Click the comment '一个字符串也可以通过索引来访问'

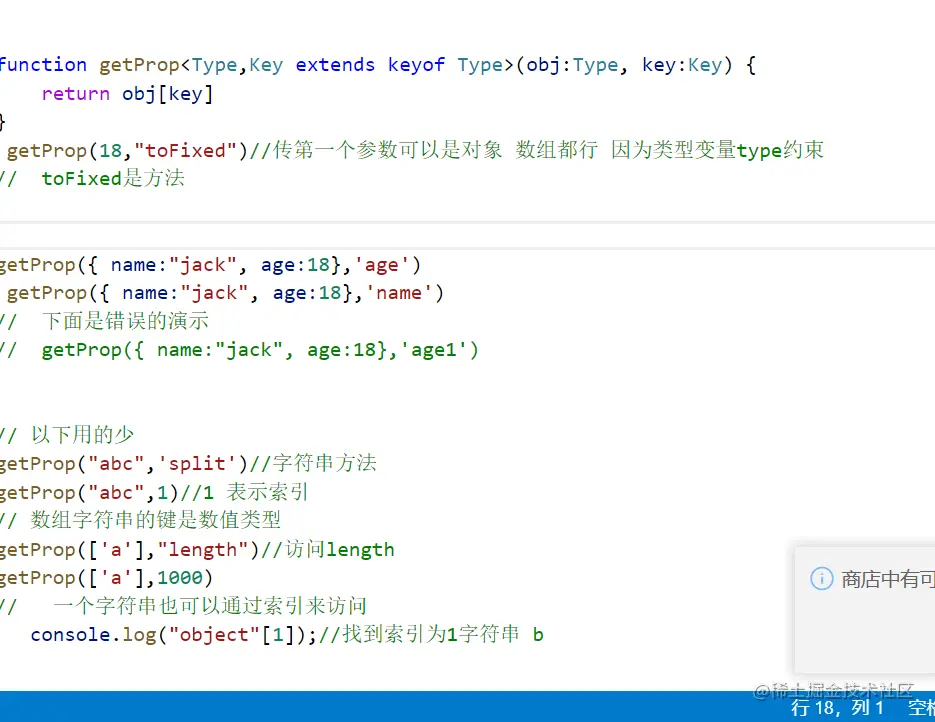click(210, 606)
